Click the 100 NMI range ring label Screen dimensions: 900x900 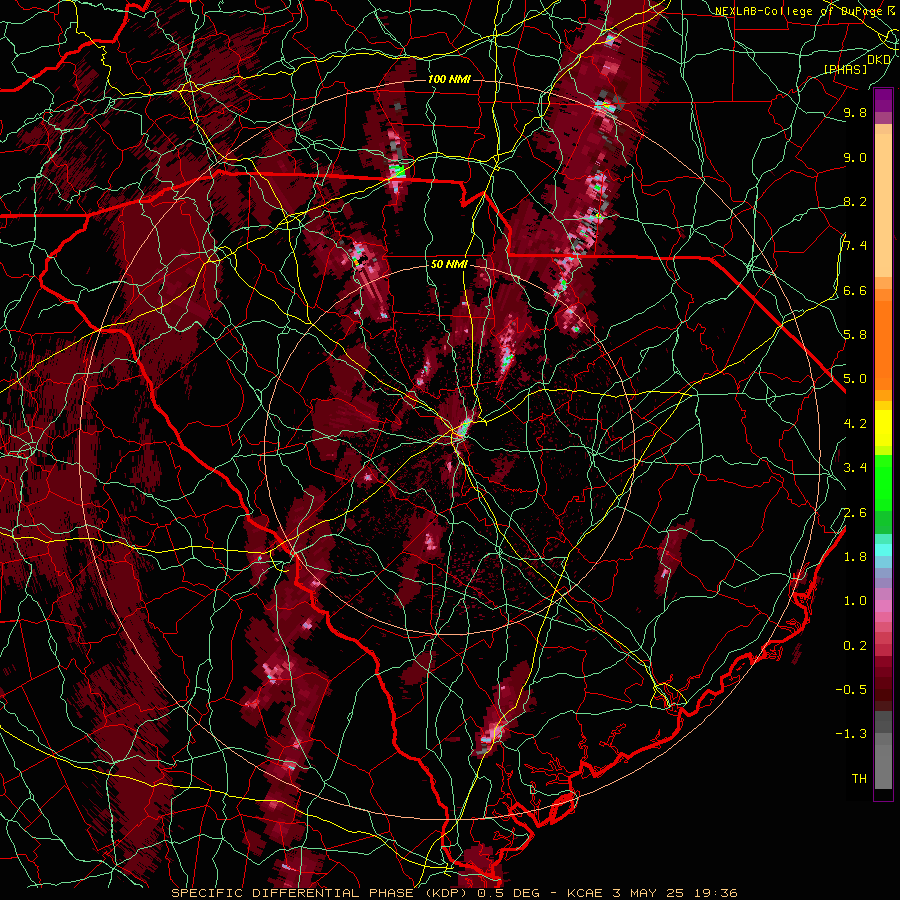tap(449, 79)
